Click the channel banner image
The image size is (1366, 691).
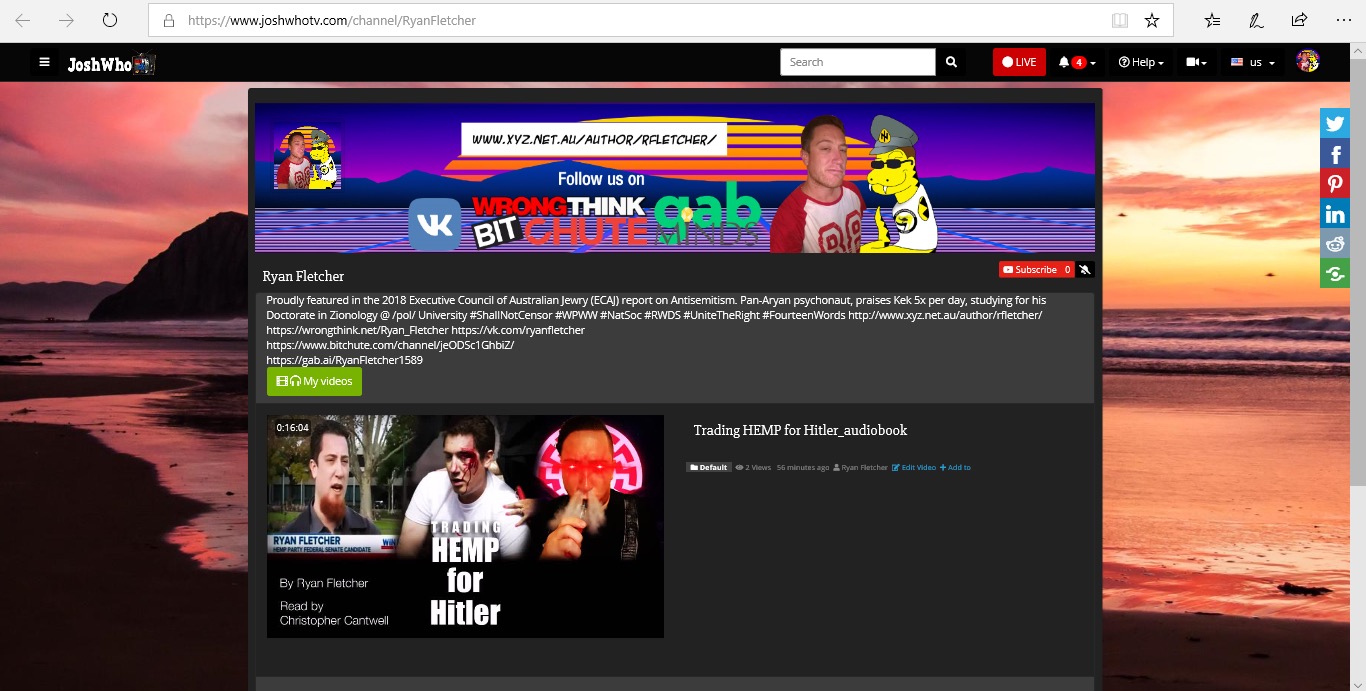pos(675,178)
